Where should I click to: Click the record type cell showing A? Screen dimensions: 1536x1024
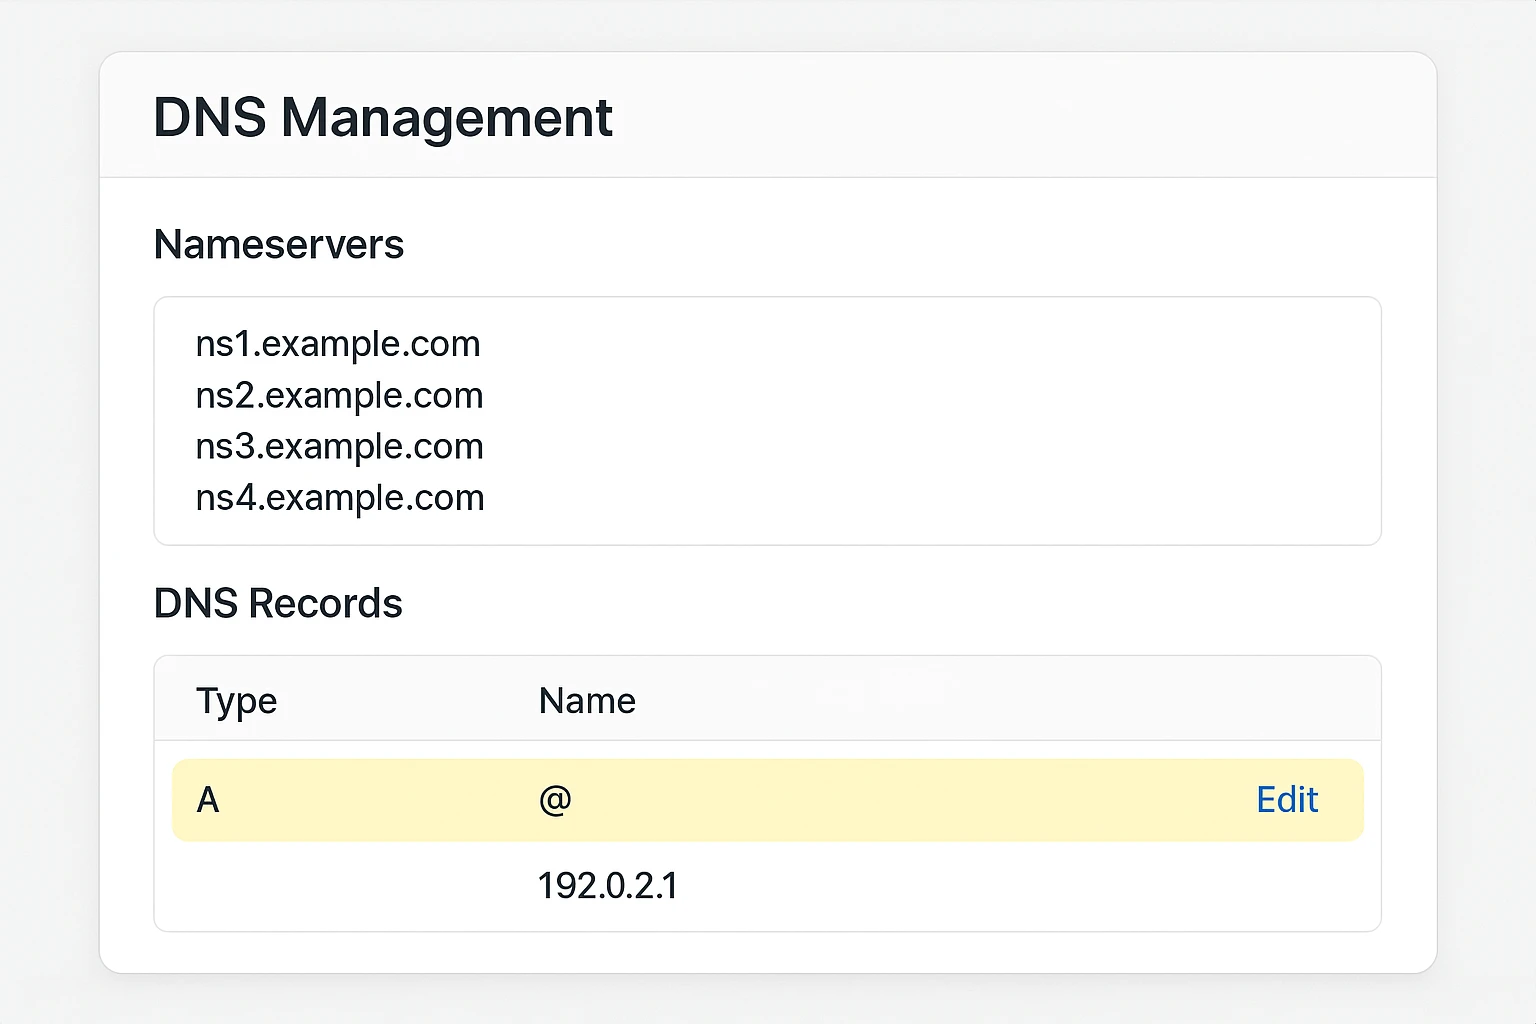coord(207,800)
